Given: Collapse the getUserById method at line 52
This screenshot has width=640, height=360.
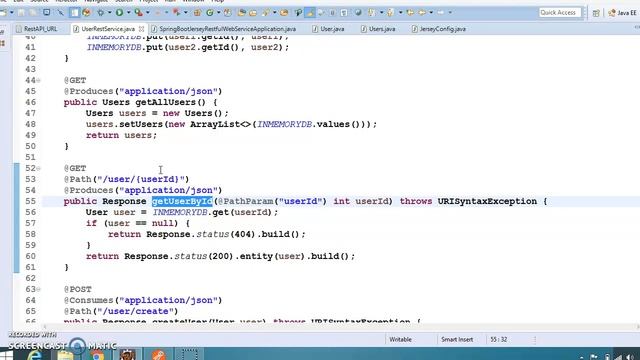Looking at the screenshot, I should [38, 168].
